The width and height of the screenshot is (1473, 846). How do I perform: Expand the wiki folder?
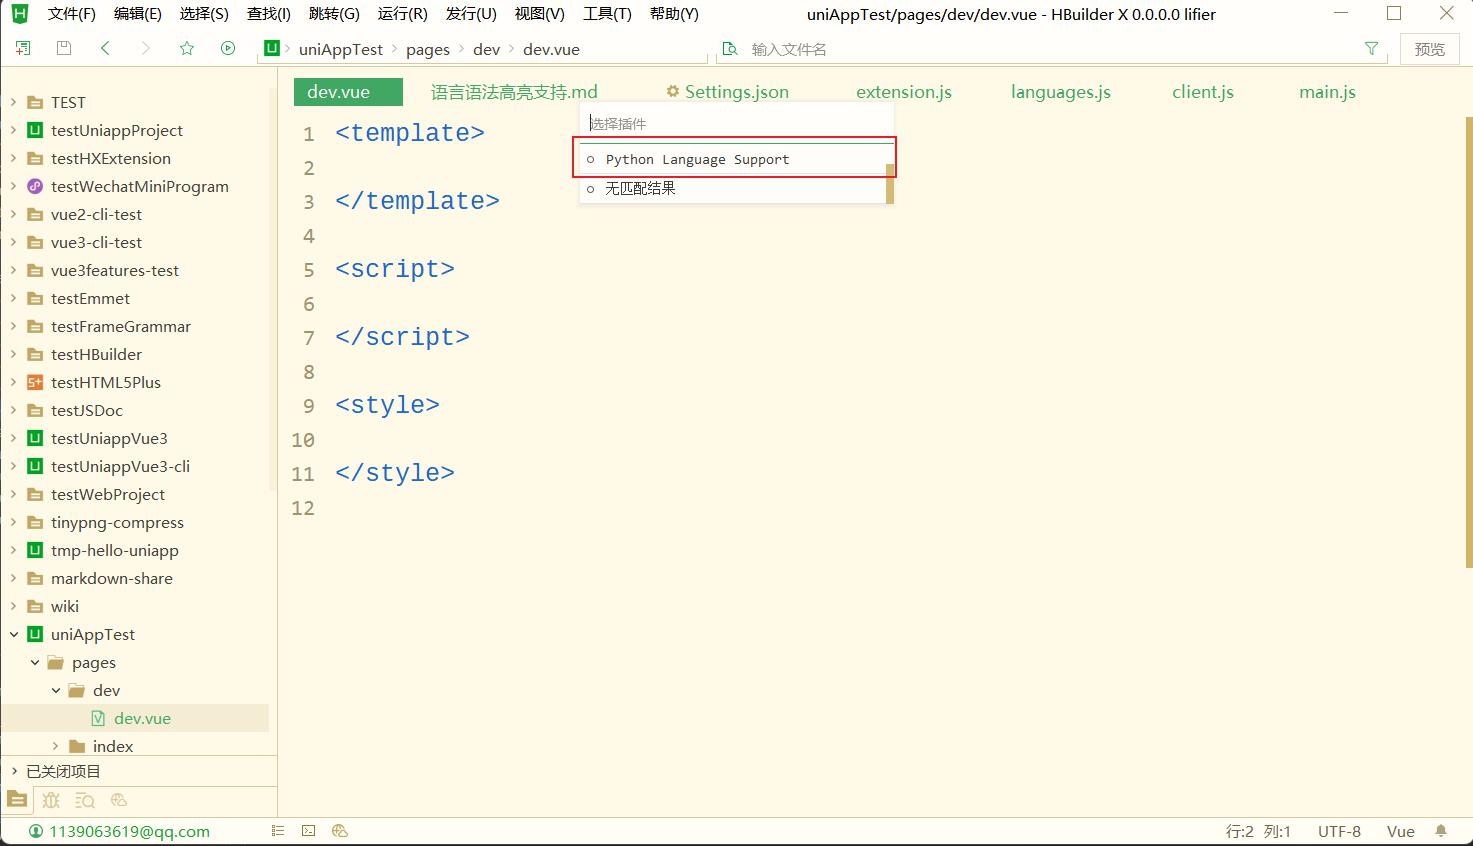click(14, 606)
